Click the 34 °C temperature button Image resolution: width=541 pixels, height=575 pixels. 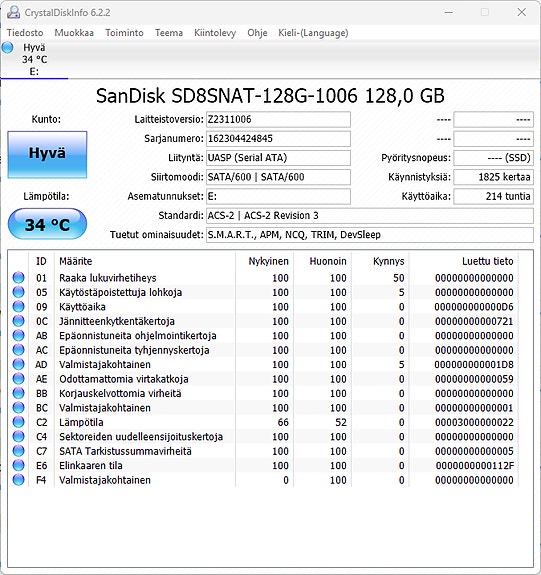coord(47,224)
